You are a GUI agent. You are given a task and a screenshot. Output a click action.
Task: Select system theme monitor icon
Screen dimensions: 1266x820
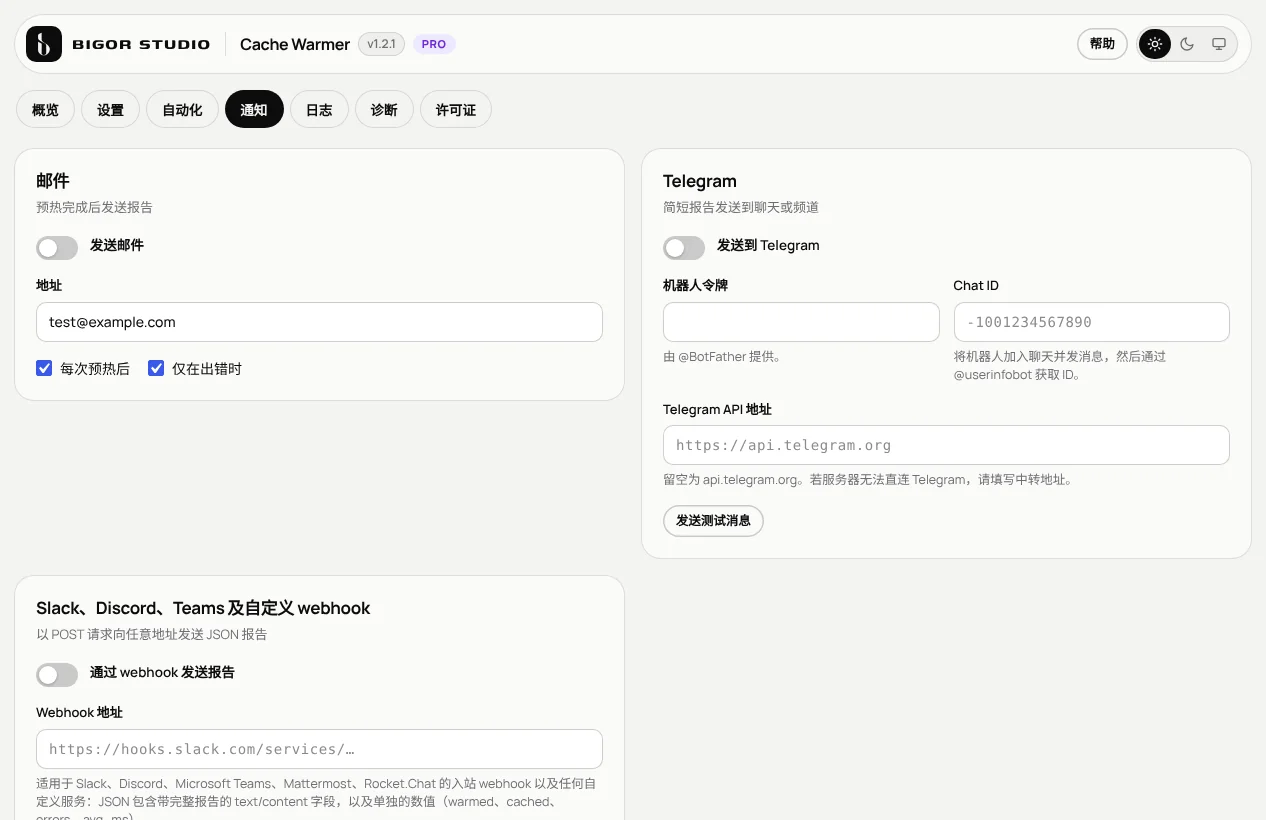tap(1219, 44)
